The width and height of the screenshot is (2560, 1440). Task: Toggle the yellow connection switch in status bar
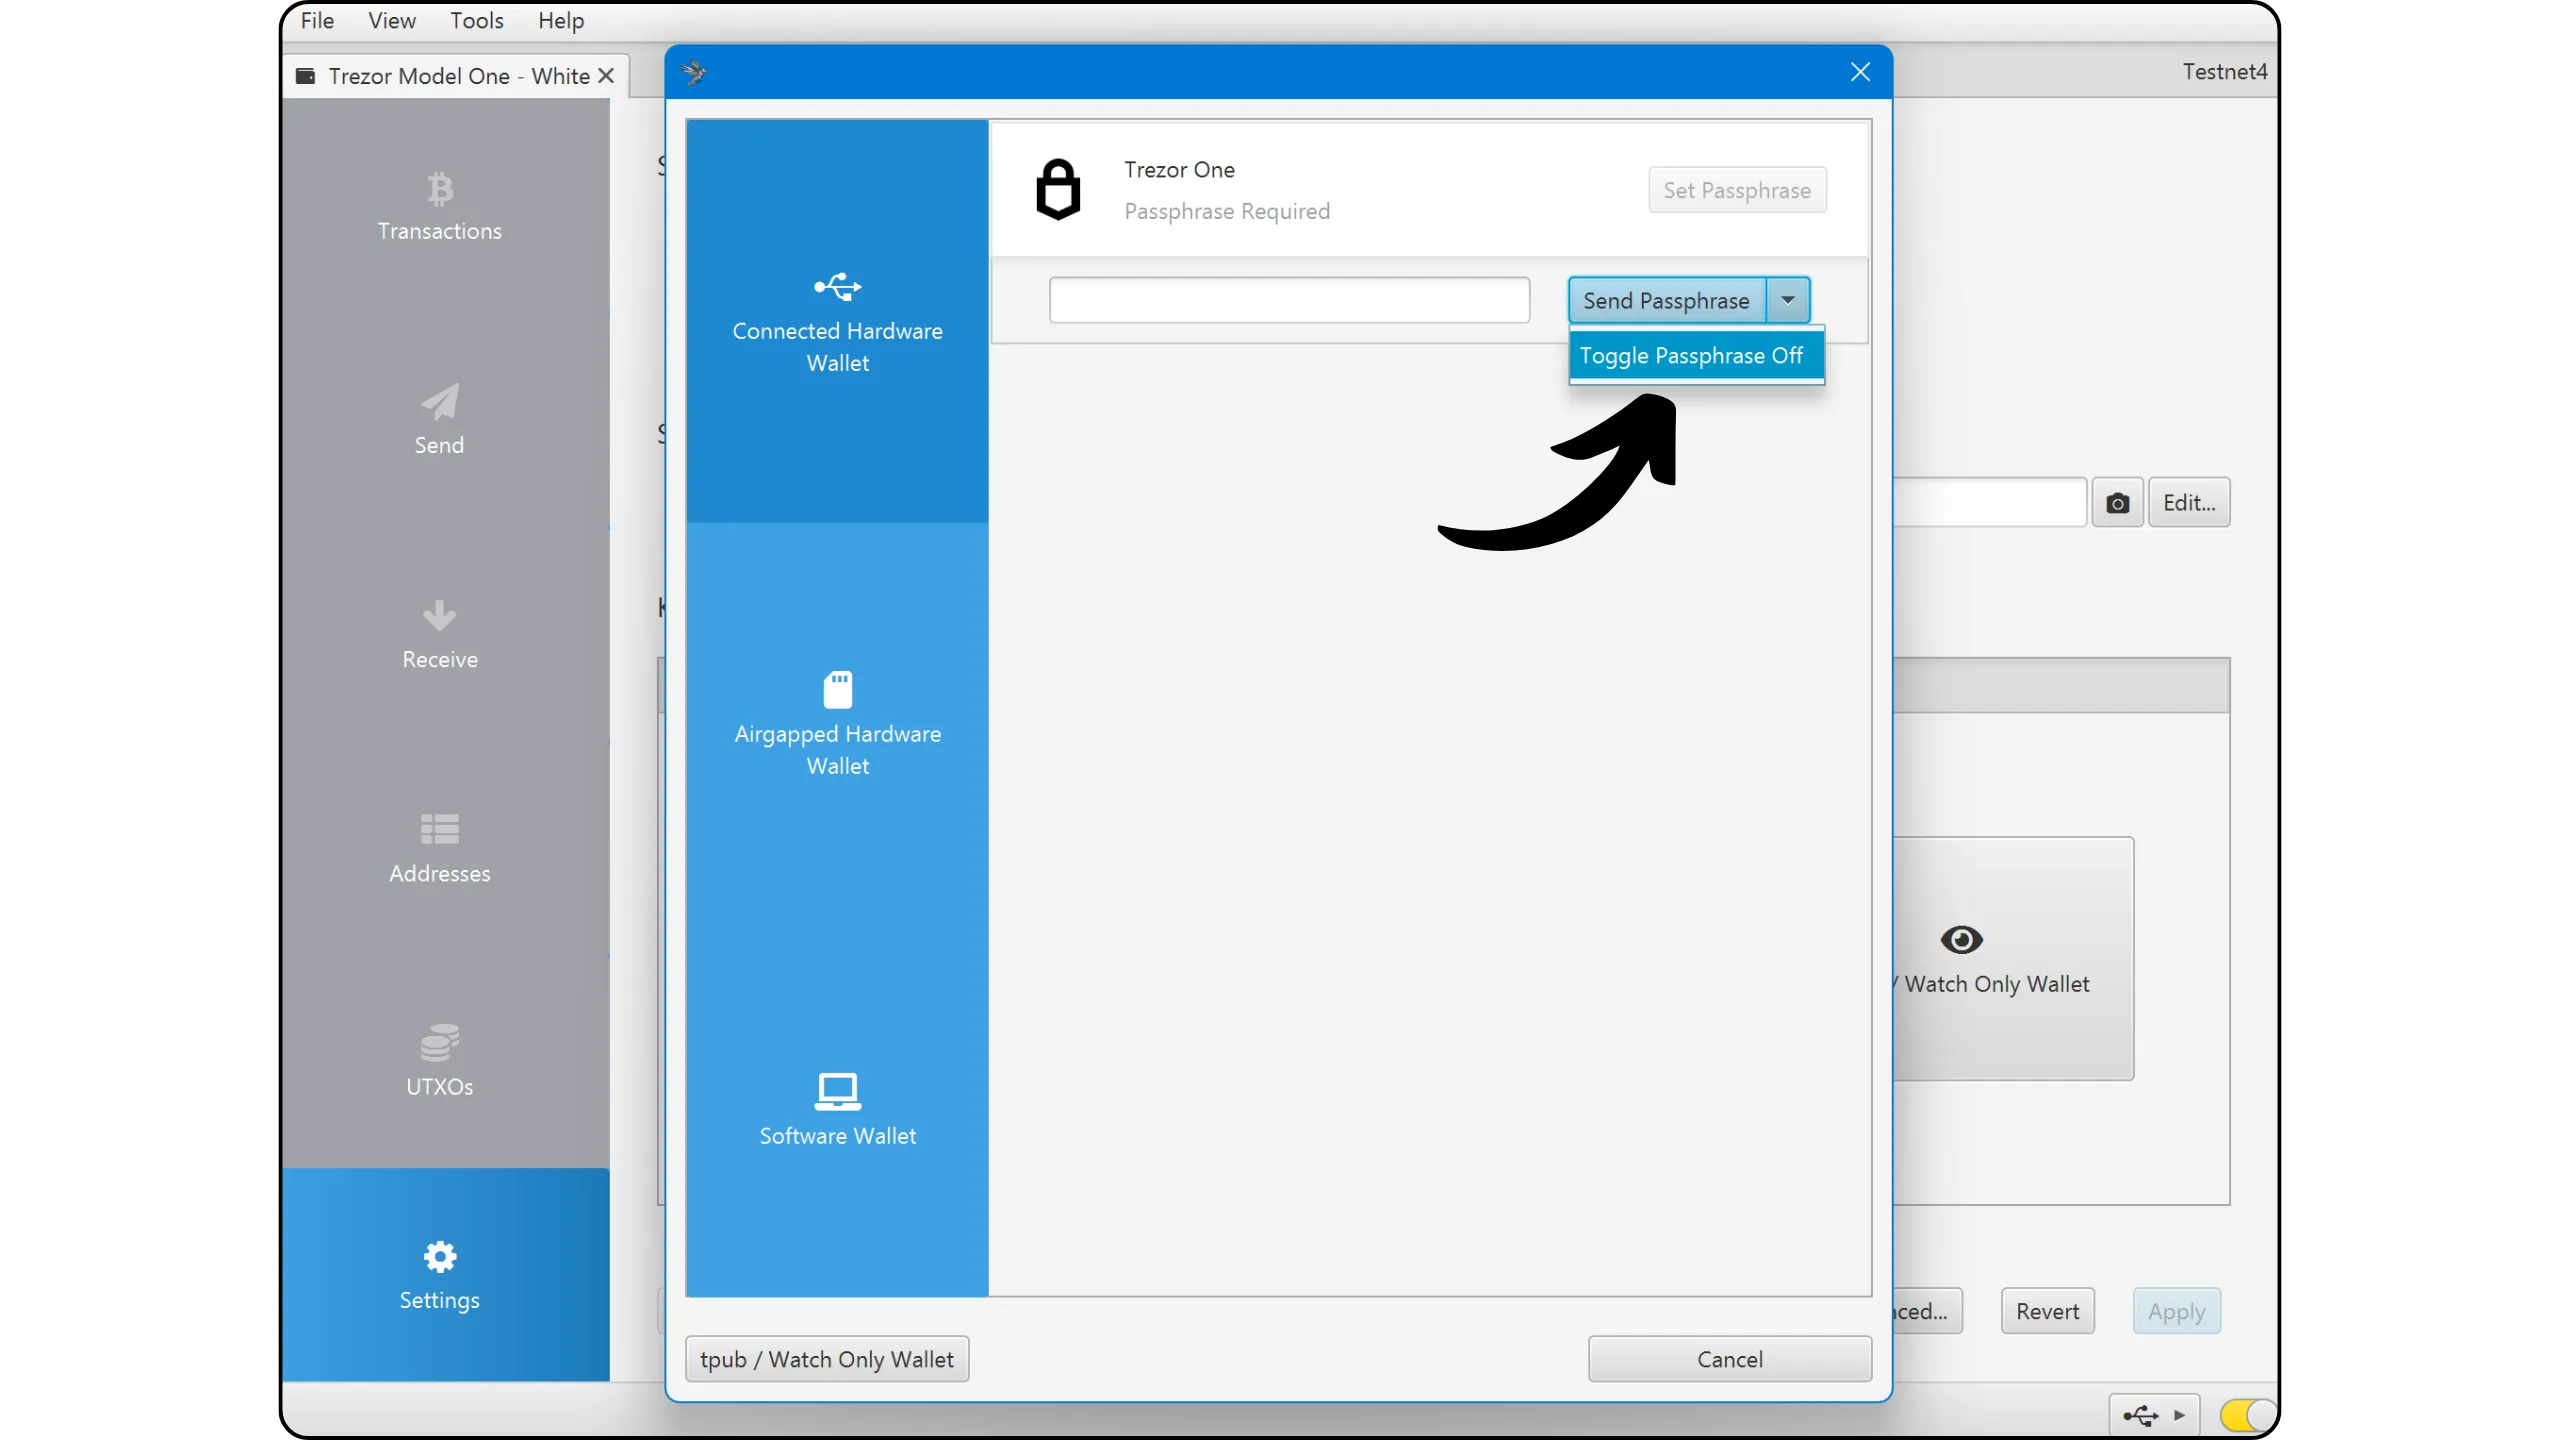click(x=2246, y=1415)
